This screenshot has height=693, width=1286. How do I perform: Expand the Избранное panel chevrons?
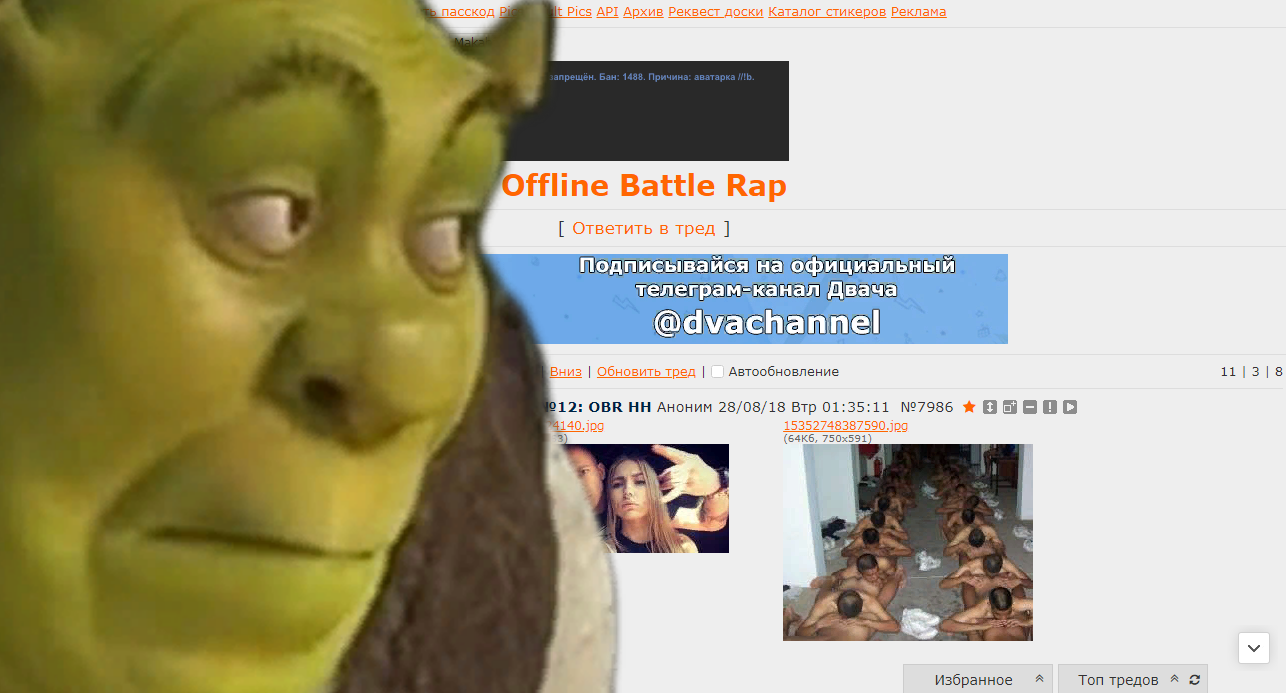(x=1039, y=679)
